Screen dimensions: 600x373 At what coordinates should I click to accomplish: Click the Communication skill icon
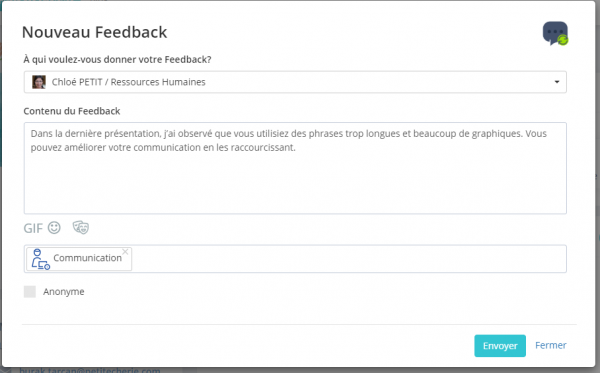point(41,259)
